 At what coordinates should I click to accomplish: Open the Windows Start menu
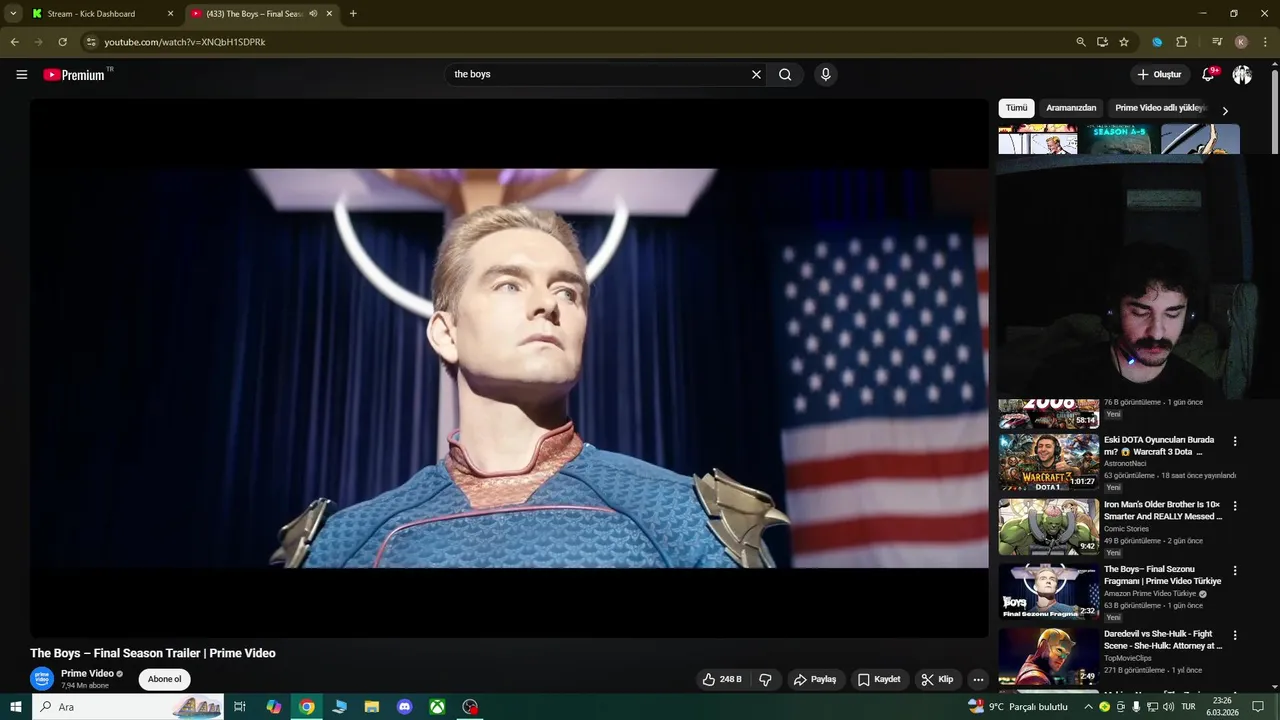15,707
